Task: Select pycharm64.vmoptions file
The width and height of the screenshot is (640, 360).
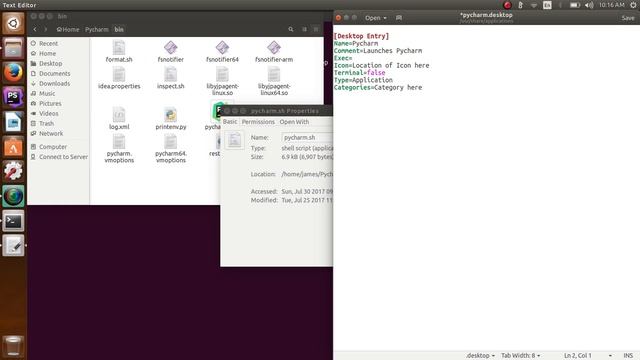Action: coord(171,149)
